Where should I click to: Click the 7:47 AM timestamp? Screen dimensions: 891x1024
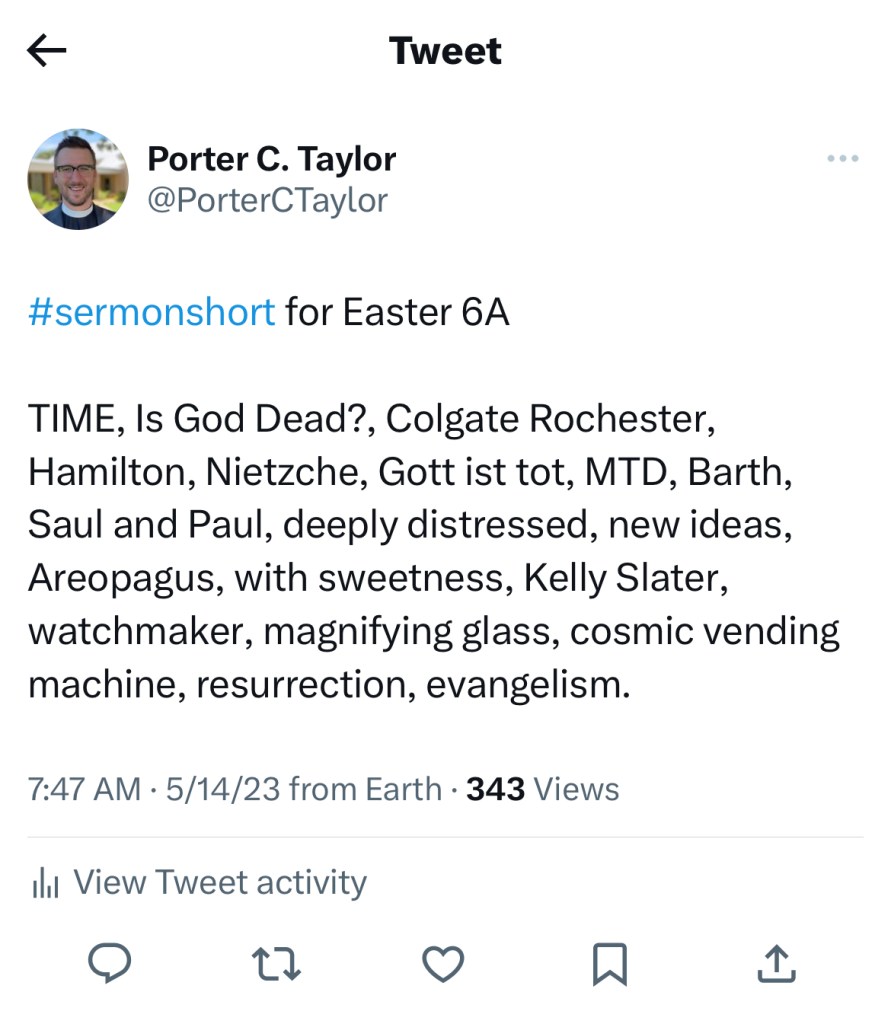(84, 789)
